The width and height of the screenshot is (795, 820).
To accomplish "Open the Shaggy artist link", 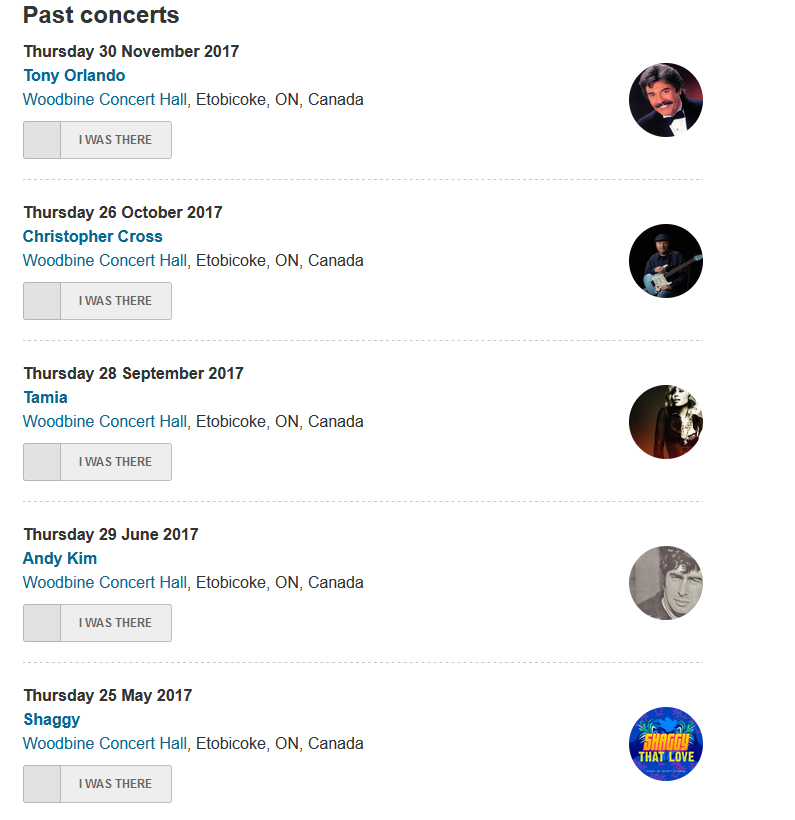I will (51, 720).
